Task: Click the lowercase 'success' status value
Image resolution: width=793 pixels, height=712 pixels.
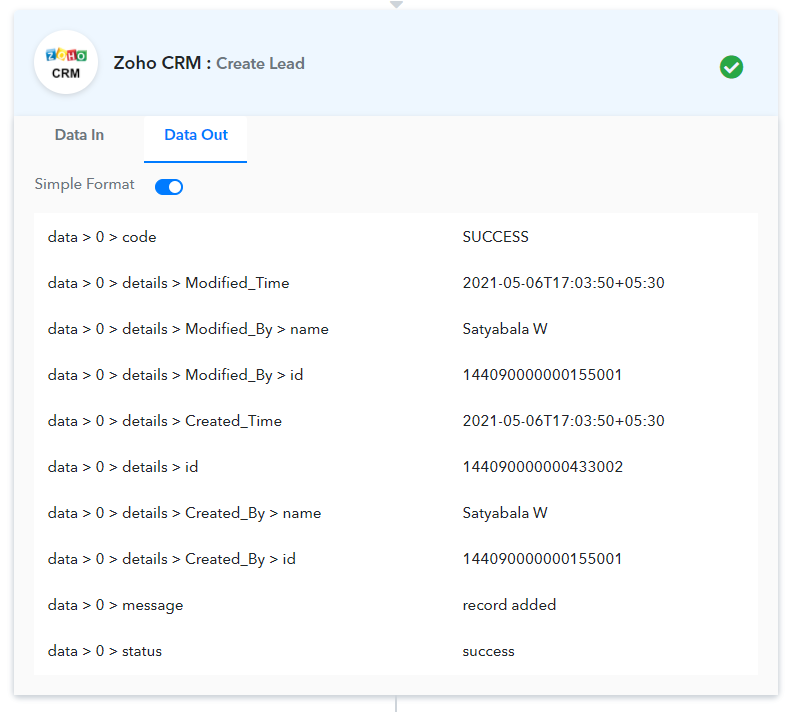Action: pos(489,651)
